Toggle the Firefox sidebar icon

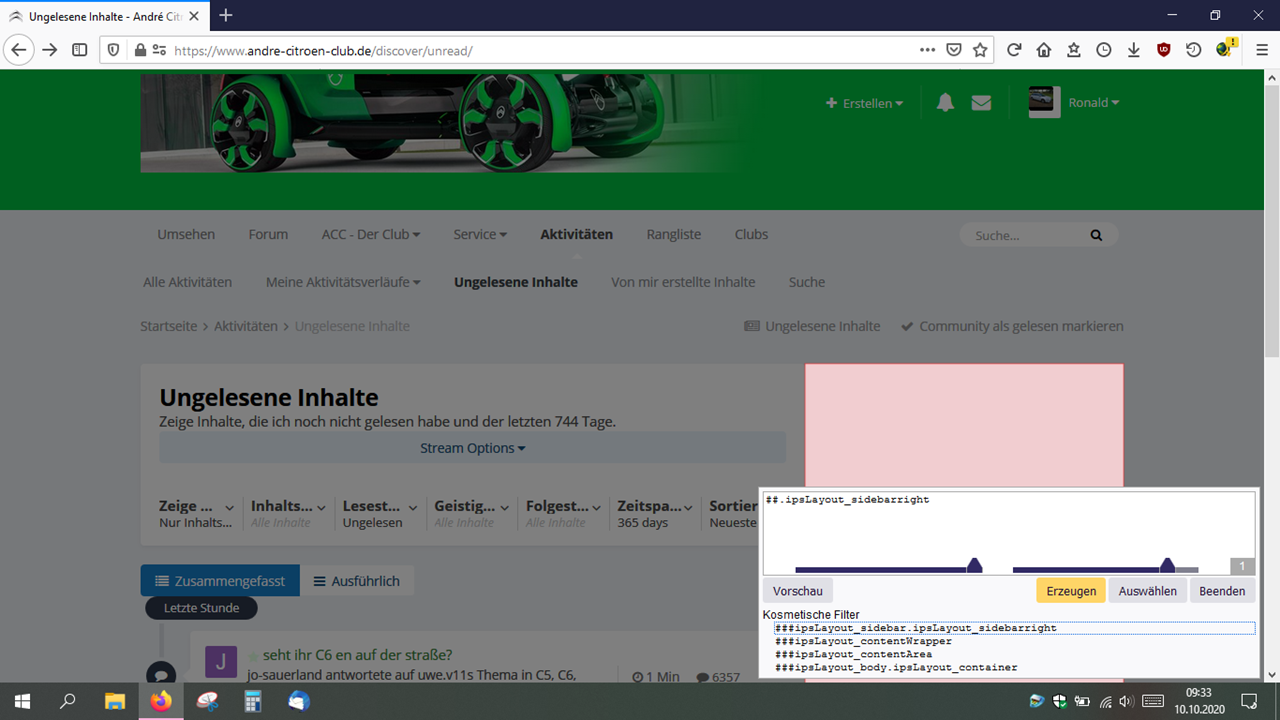(80, 50)
